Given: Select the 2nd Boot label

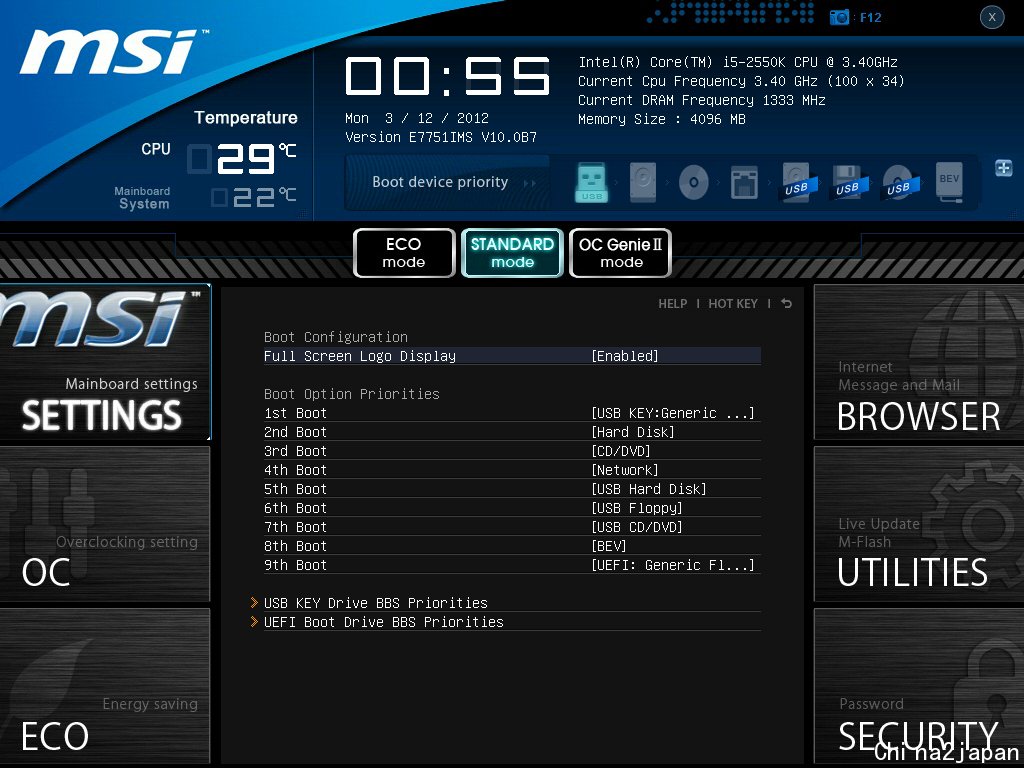Looking at the screenshot, I should tap(295, 432).
